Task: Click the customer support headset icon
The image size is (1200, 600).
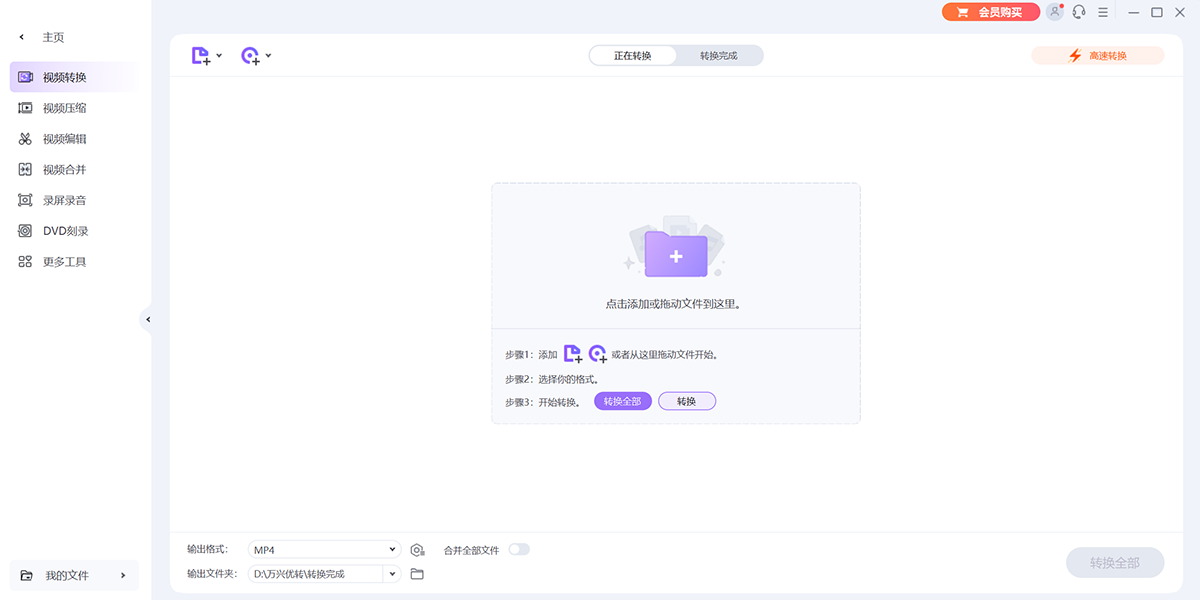Action: click(x=1079, y=12)
